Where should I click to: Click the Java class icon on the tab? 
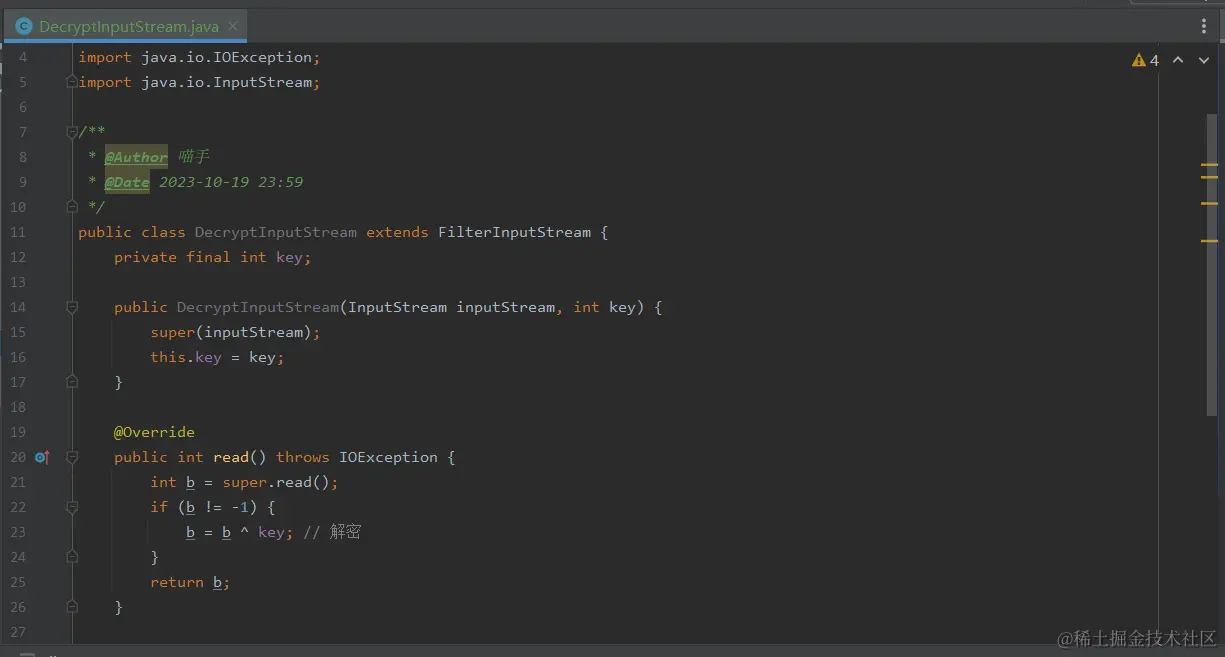pos(24,27)
